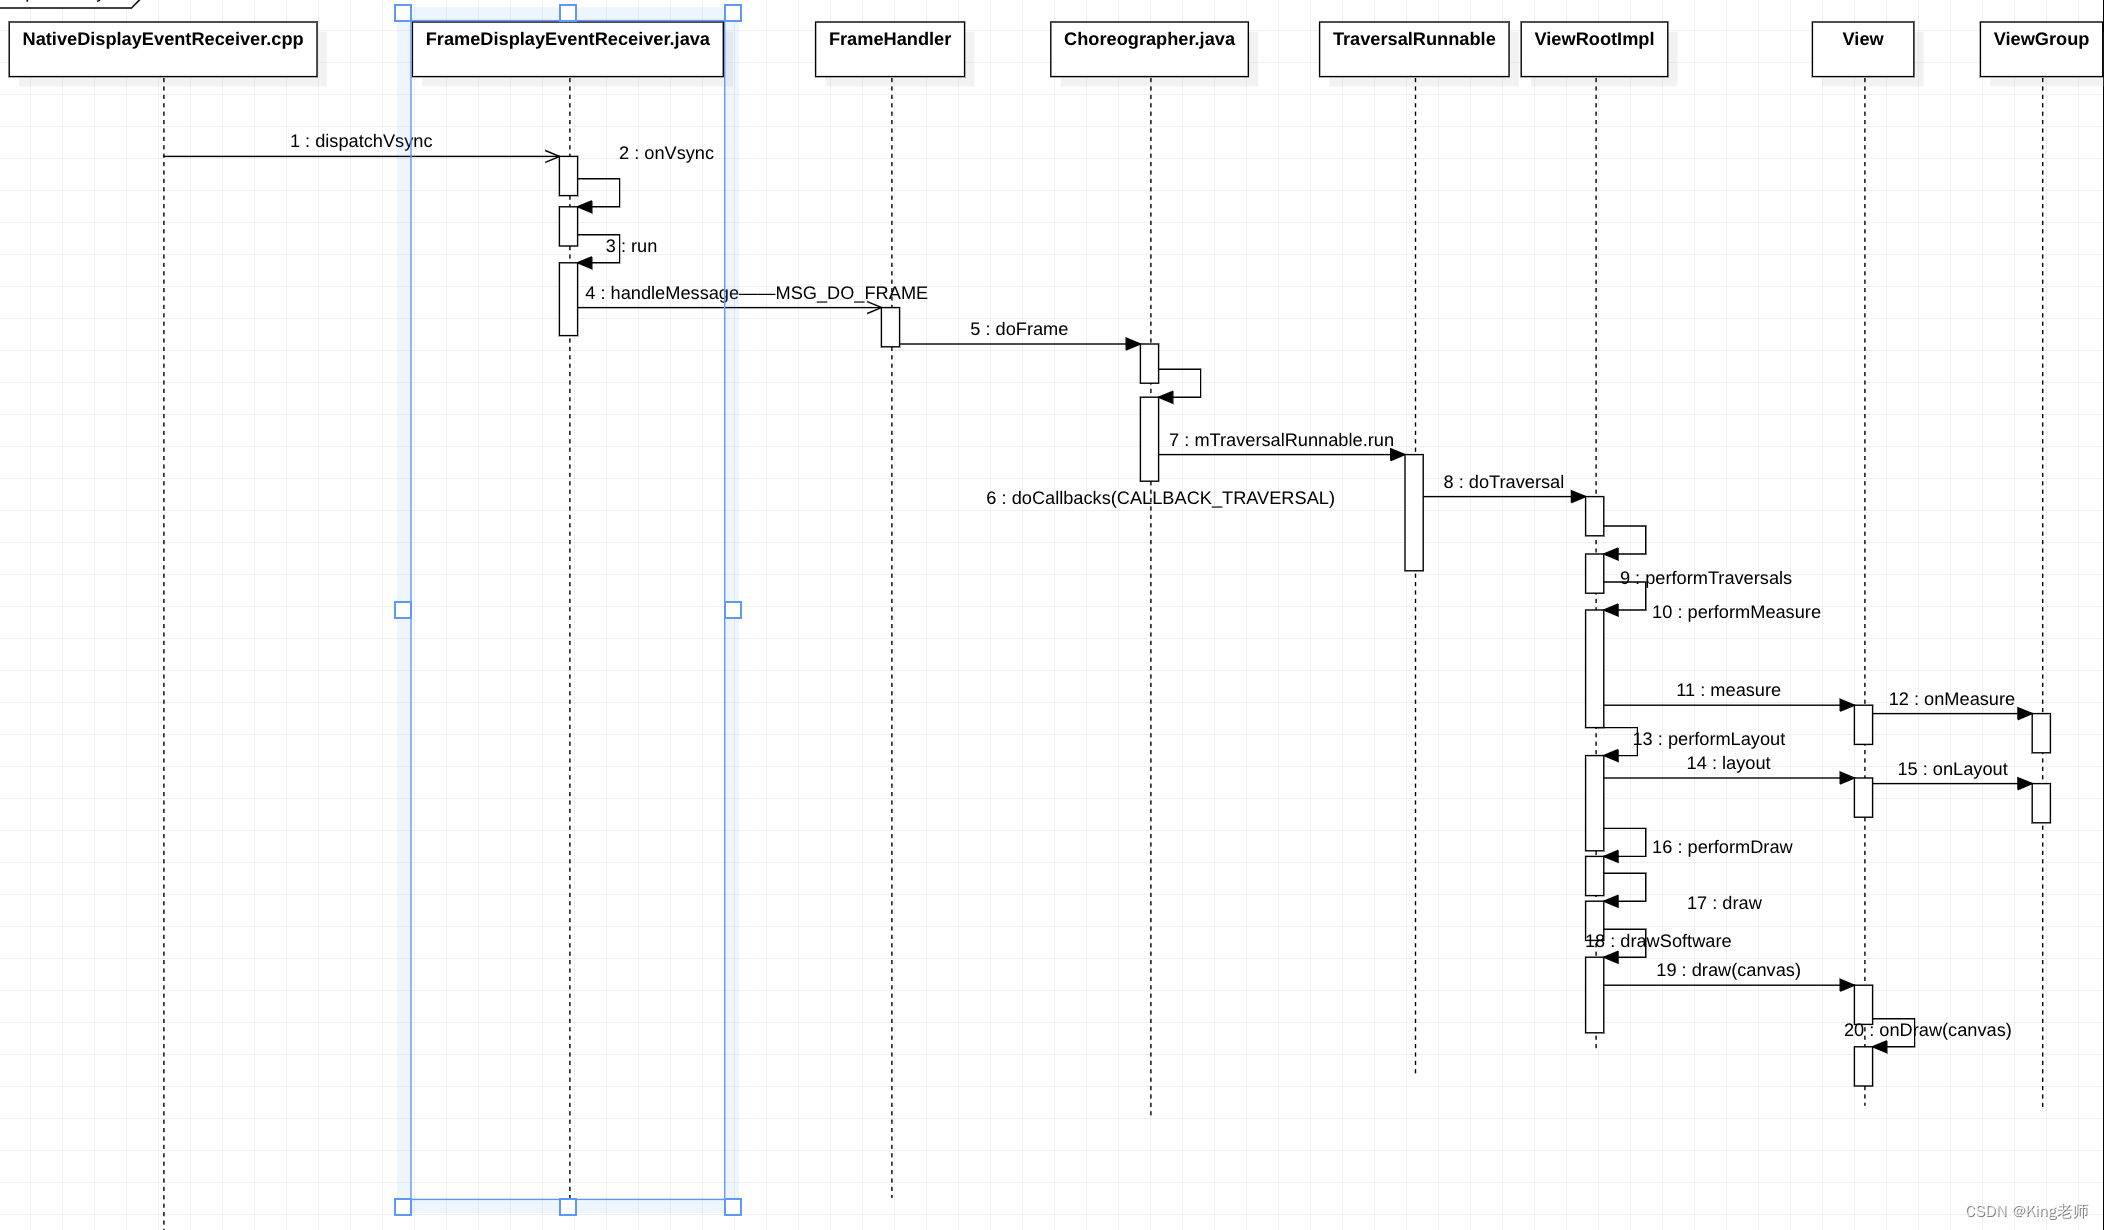
Task: Select the View onDraw activation bar
Action: coord(1863,1066)
